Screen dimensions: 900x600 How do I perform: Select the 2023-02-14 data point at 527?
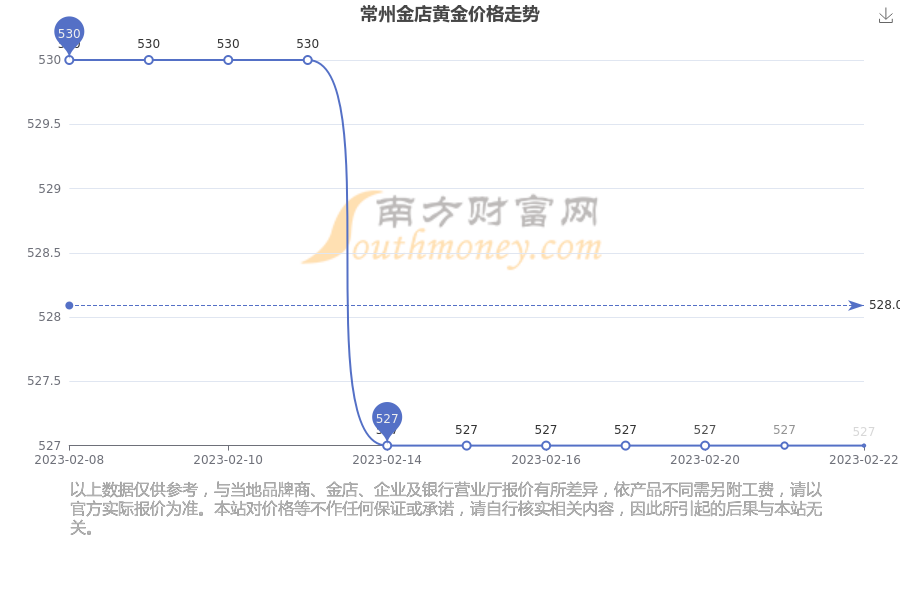387,446
